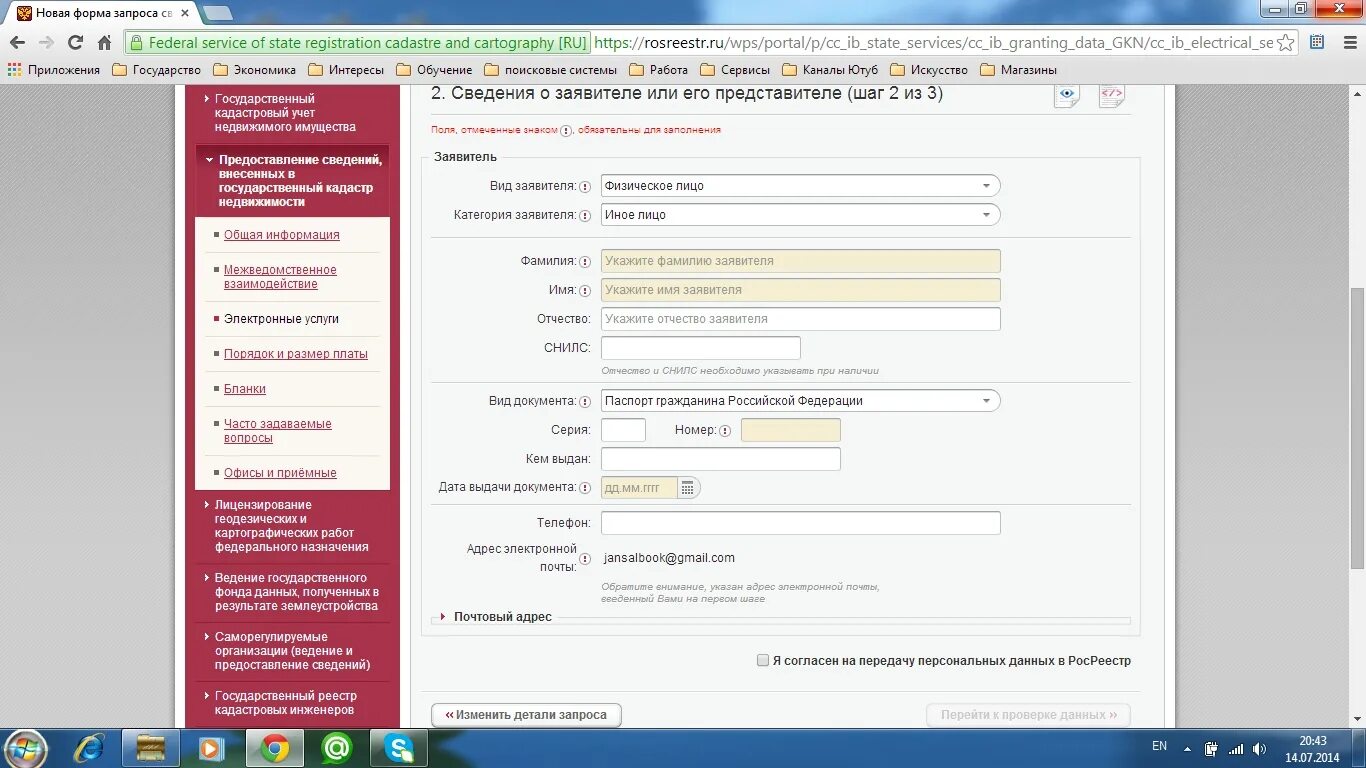1366x768 pixels.
Task: Open the Бланки link
Action: [x=245, y=389]
